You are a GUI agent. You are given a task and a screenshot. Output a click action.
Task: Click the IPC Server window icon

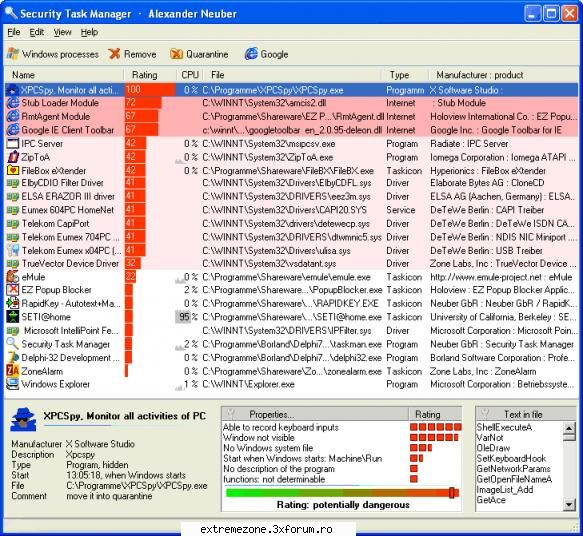tap(13, 143)
